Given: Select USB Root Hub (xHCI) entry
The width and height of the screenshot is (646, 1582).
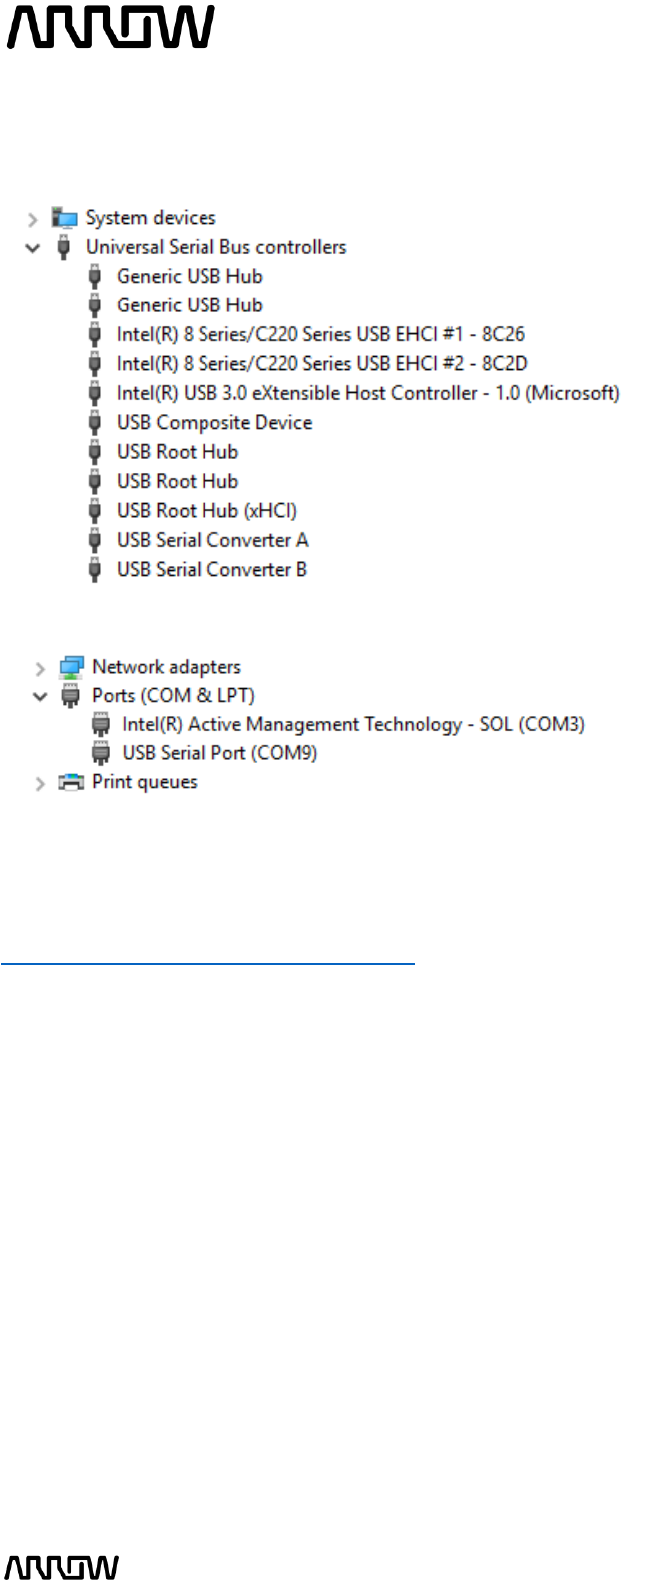Looking at the screenshot, I should point(206,510).
